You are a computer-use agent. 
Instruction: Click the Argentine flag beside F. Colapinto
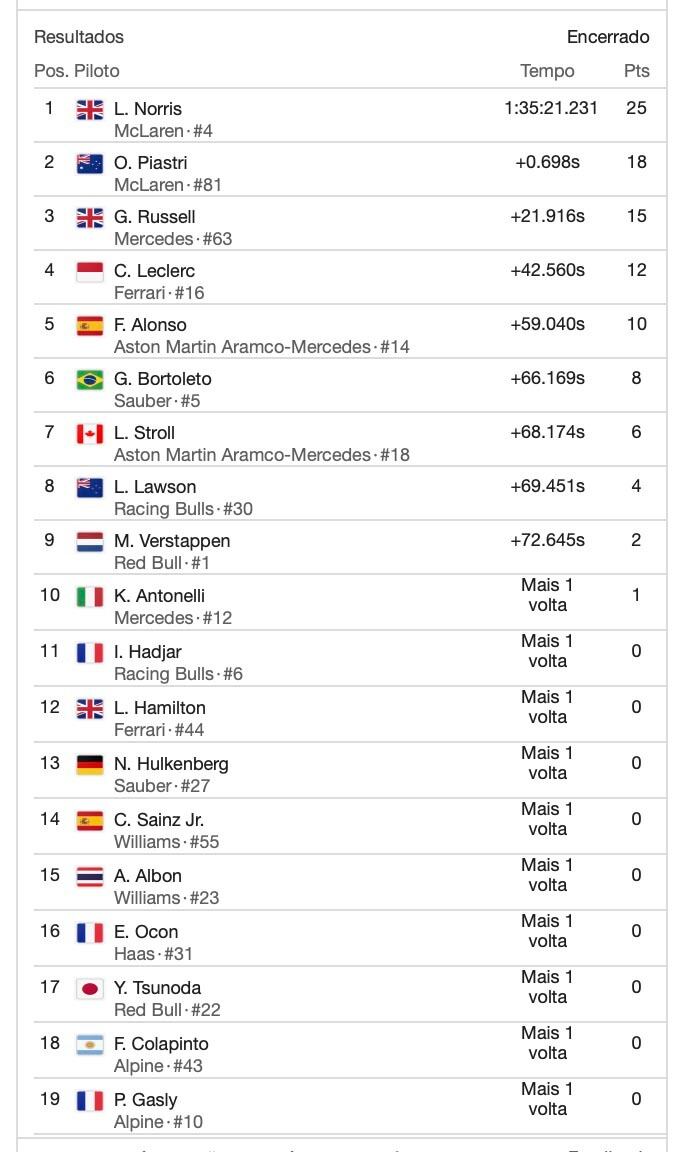[x=90, y=1045]
